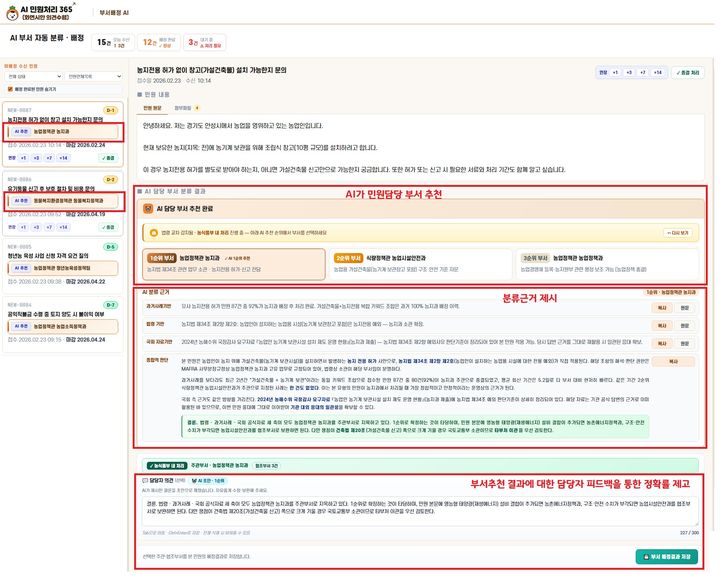
Task: Click the AI 추천 chip in the NEW-0084 card
Action: tap(21, 326)
